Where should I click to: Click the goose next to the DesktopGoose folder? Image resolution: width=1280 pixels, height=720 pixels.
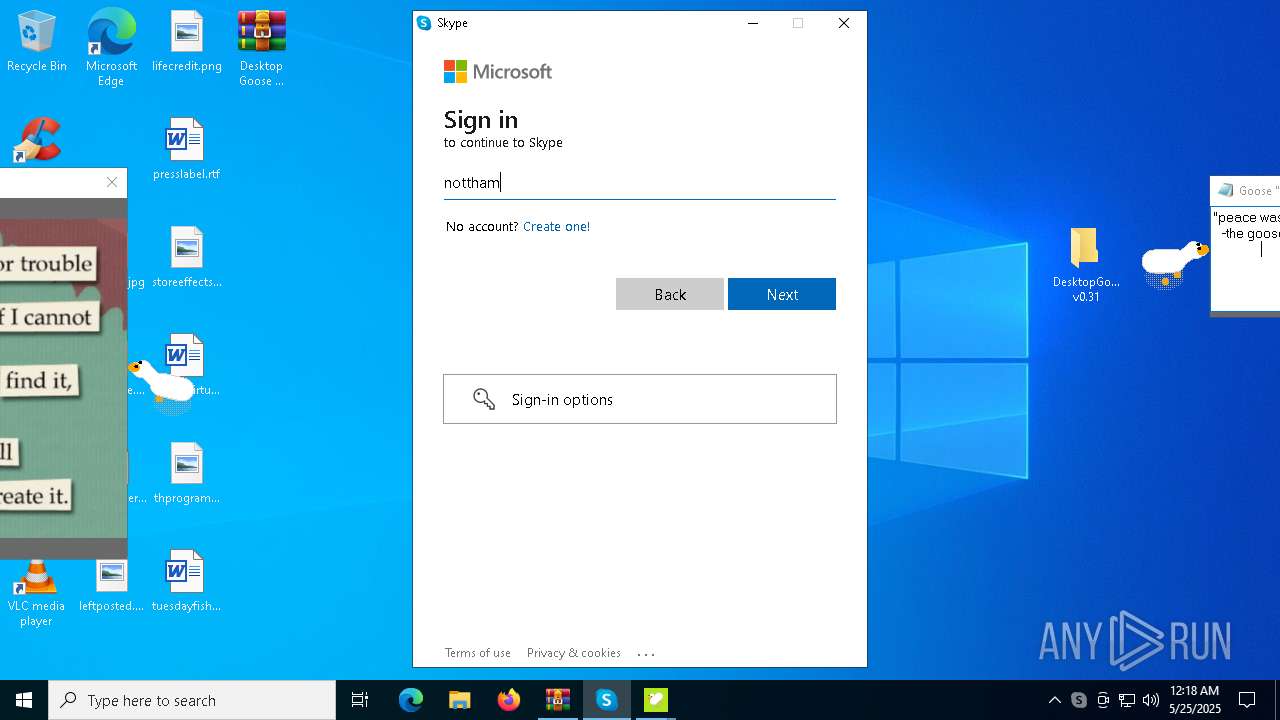[x=1174, y=262]
